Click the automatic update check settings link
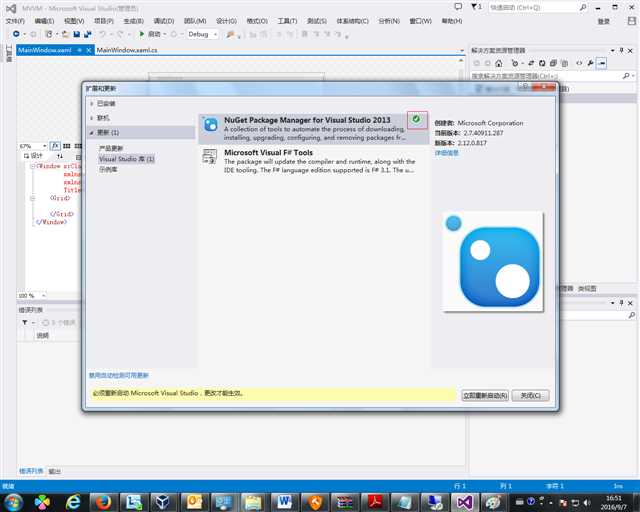640x512 pixels. point(119,375)
